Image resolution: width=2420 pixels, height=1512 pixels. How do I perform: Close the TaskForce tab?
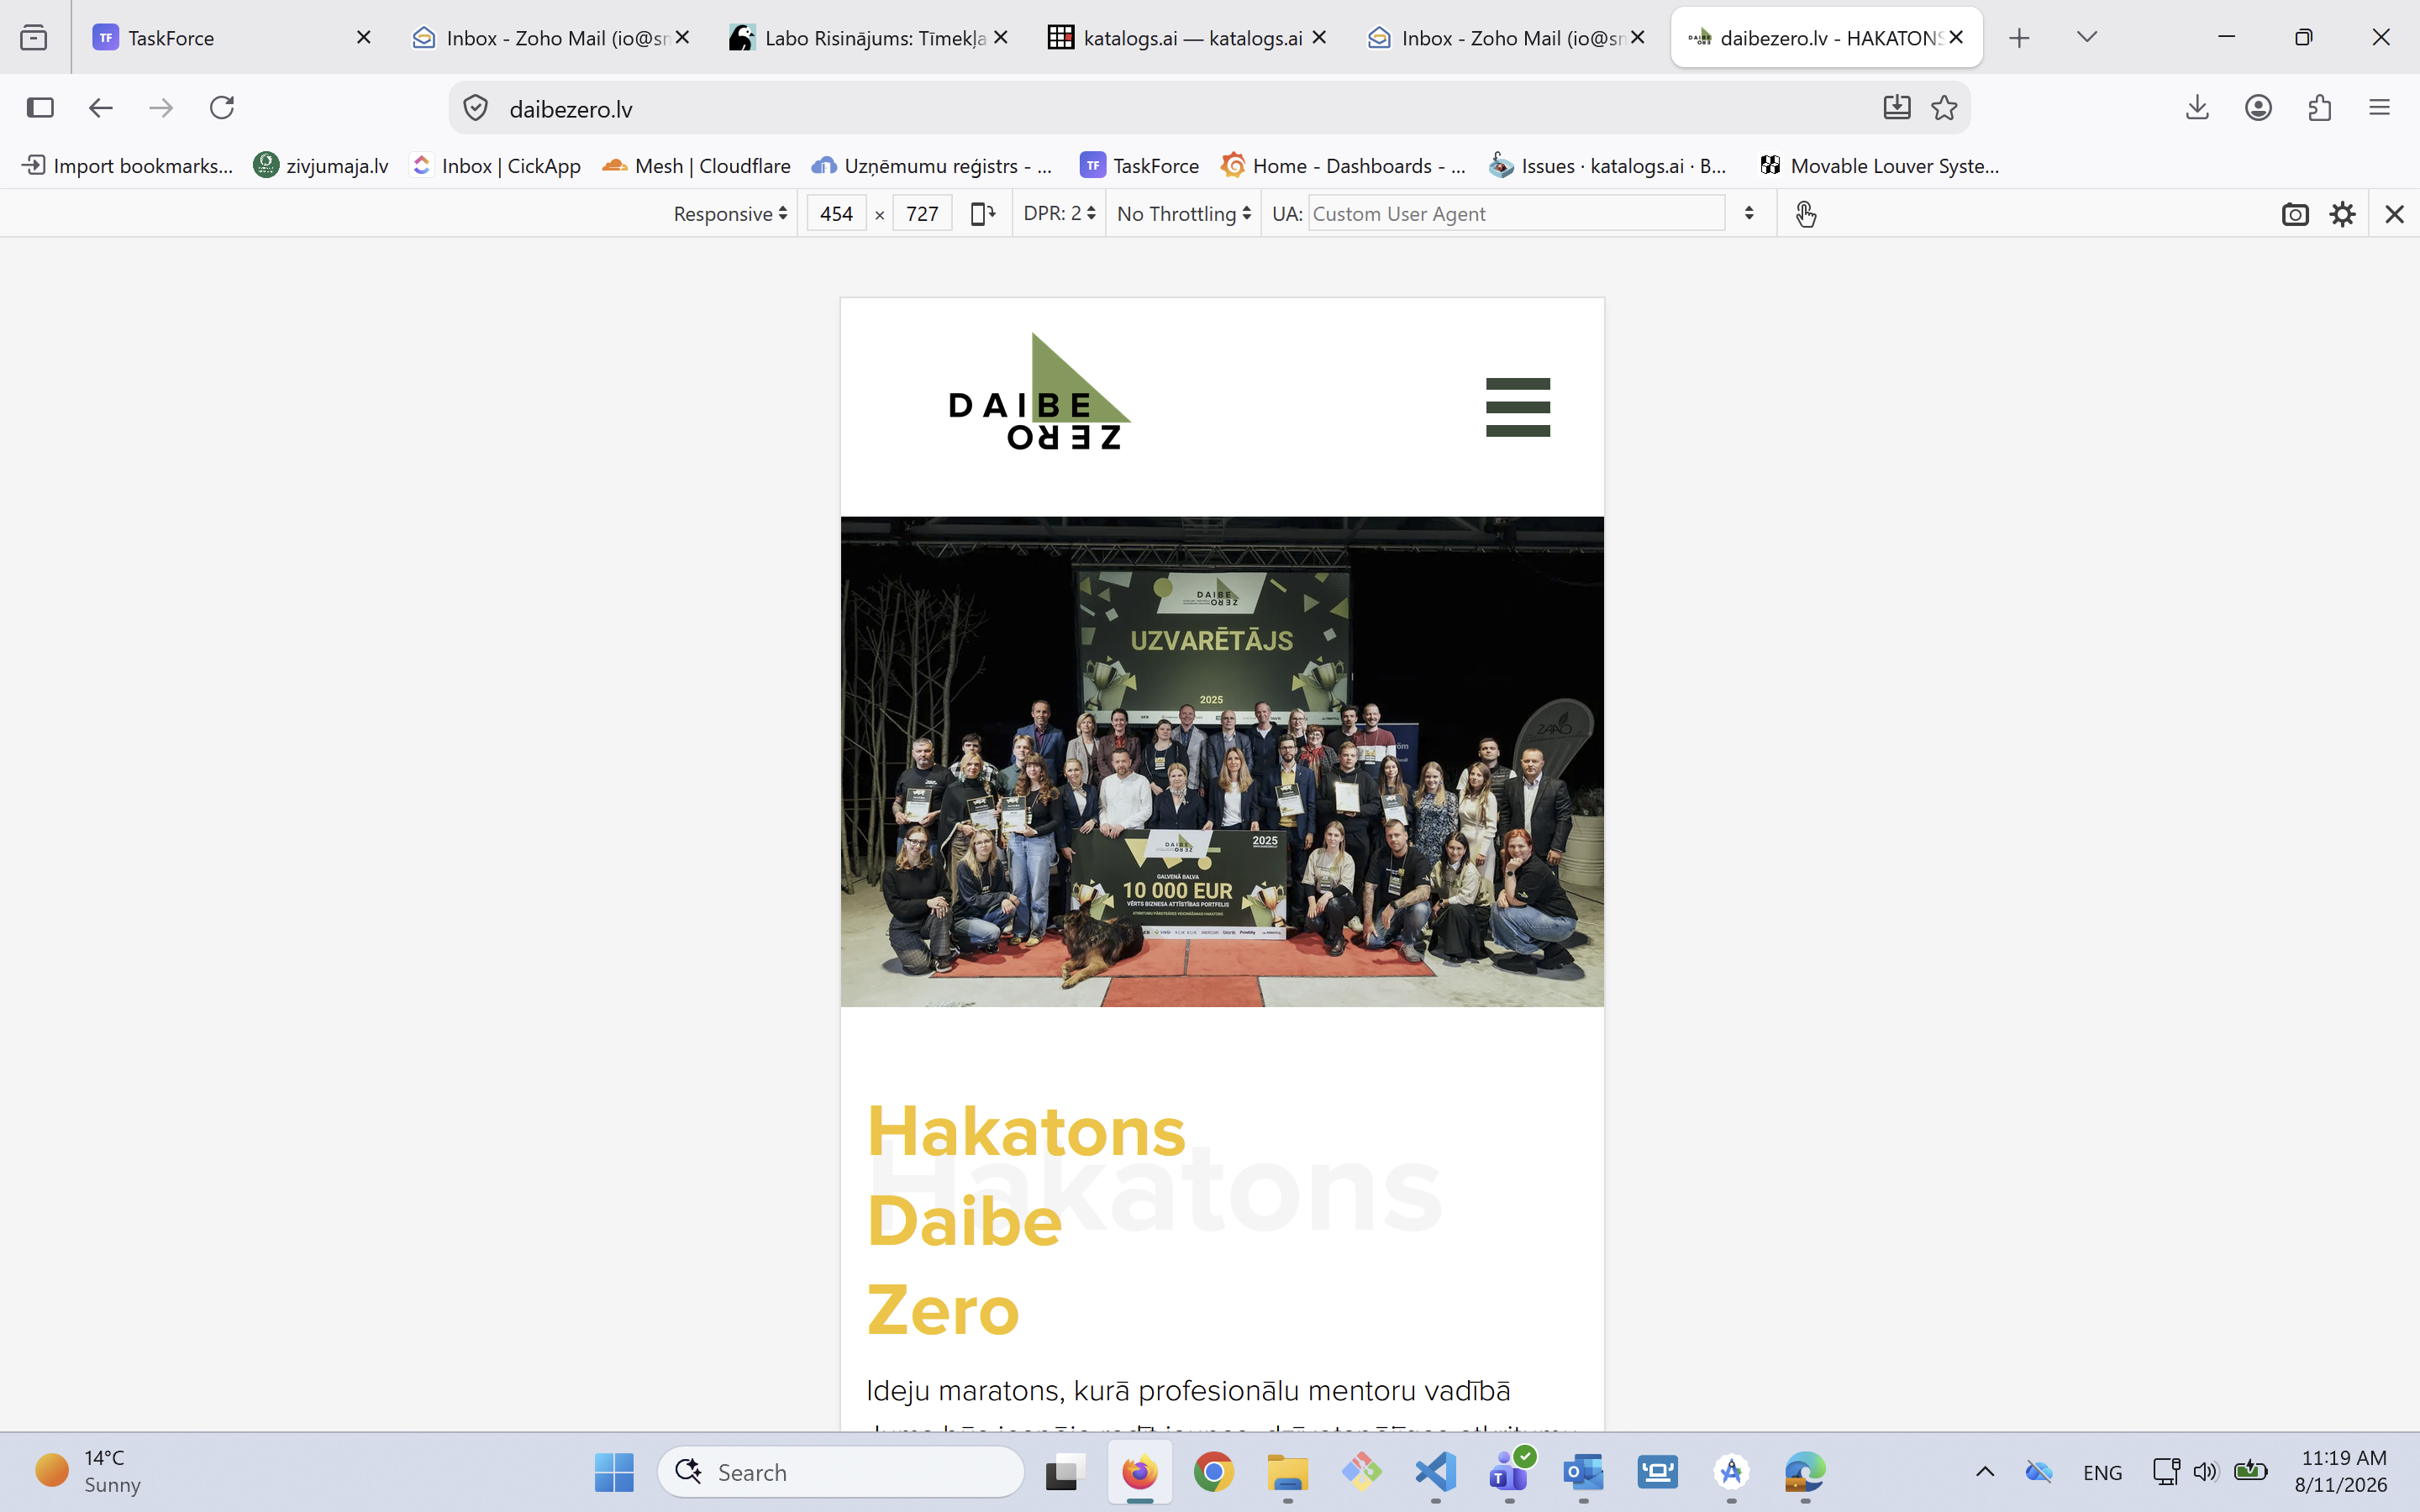coord(364,37)
